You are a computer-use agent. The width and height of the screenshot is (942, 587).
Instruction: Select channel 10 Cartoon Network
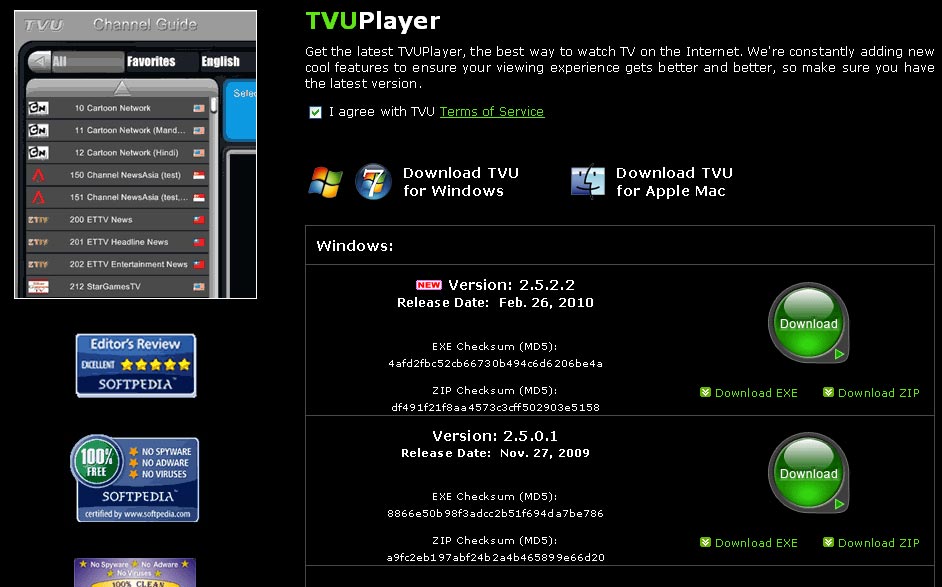(x=117, y=108)
